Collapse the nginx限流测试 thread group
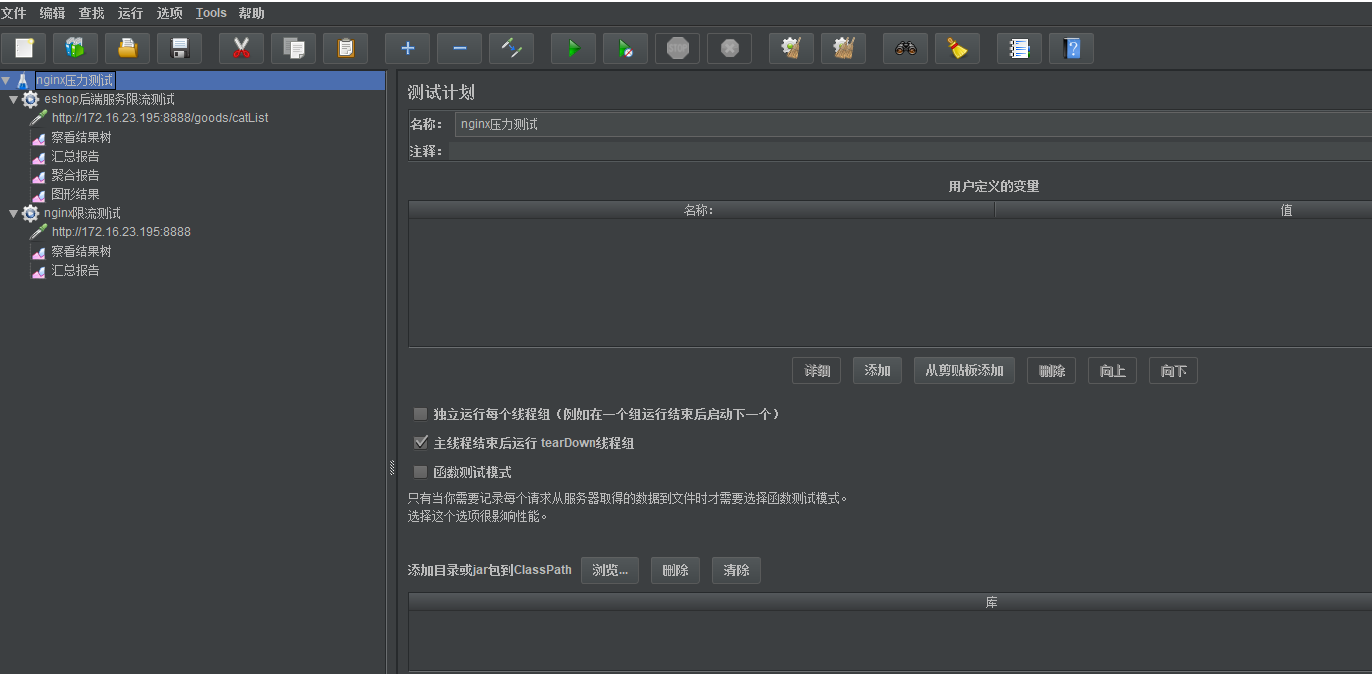Viewport: 1372px width, 674px height. [x=14, y=213]
